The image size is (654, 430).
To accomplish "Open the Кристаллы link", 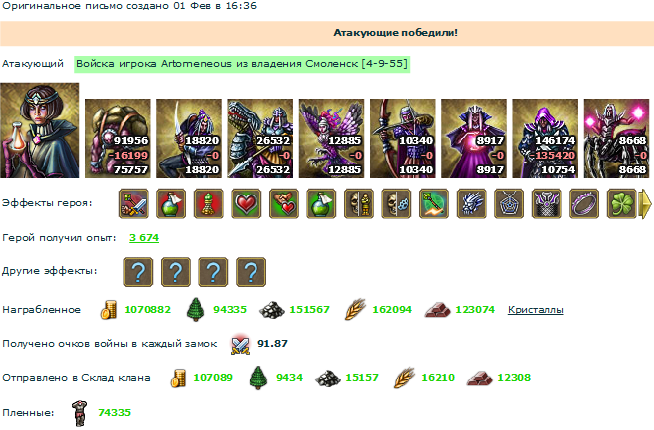I will point(536,310).
